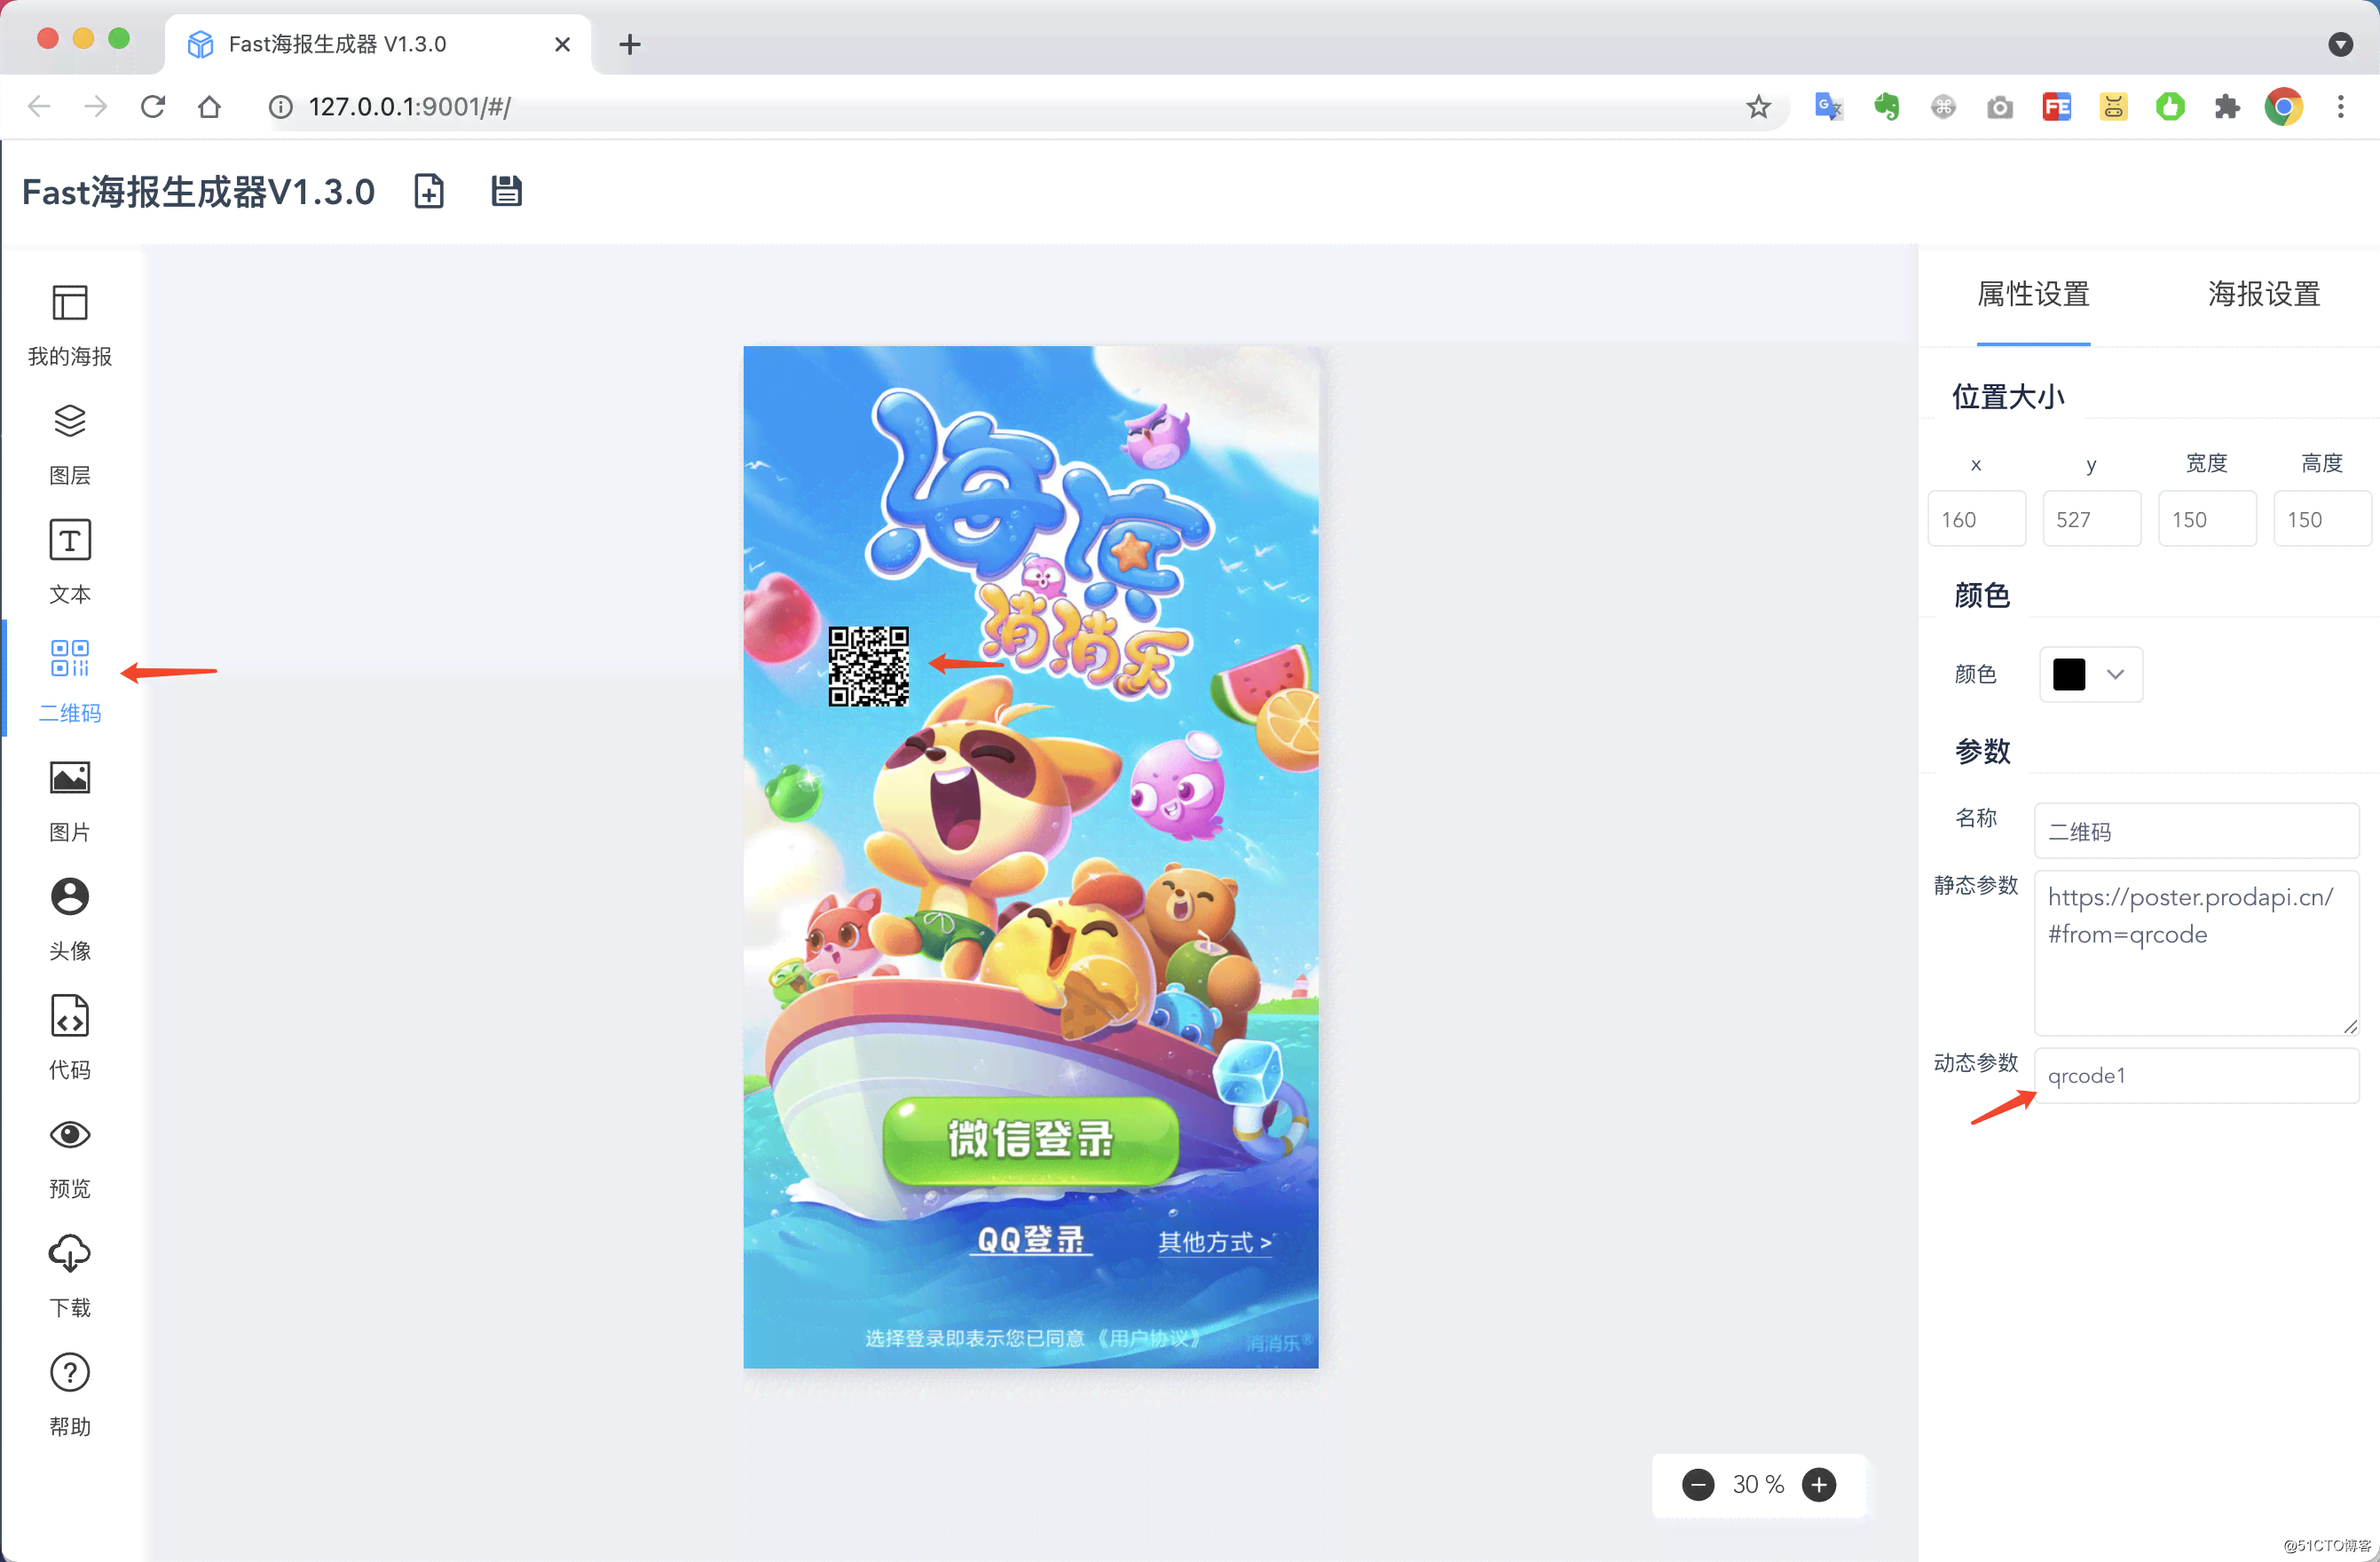Expand the color picker dropdown
The image size is (2380, 1562).
2114,674
